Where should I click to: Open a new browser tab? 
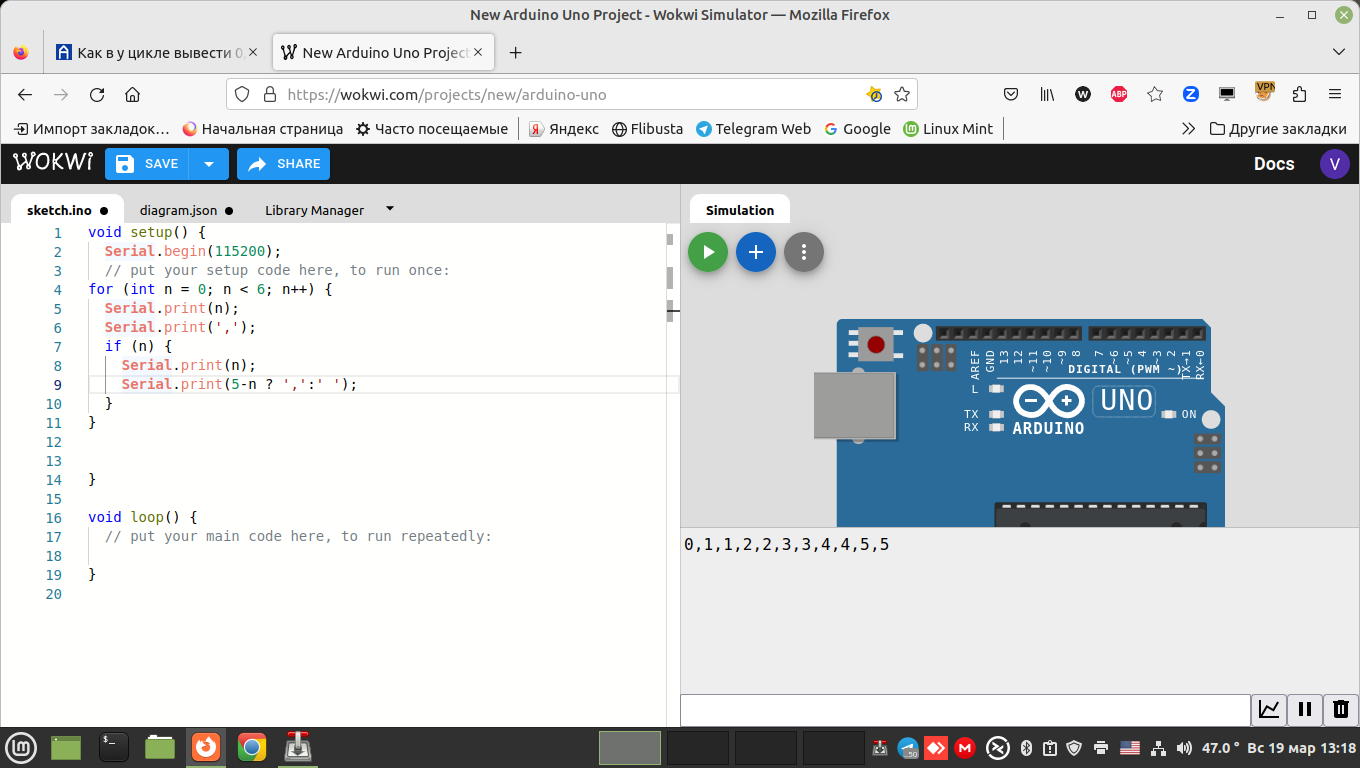coord(516,52)
